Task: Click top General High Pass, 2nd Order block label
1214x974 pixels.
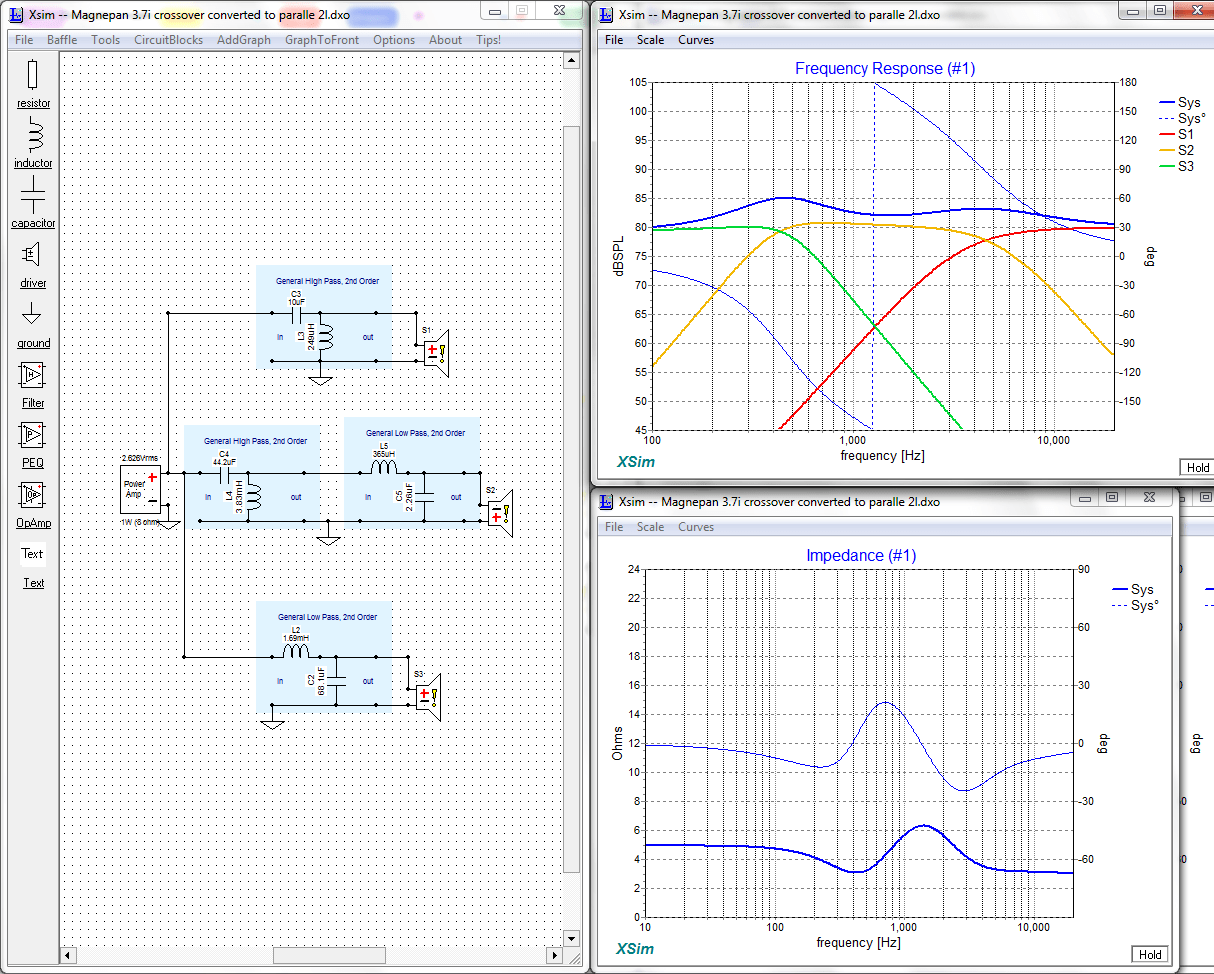Action: [328, 281]
